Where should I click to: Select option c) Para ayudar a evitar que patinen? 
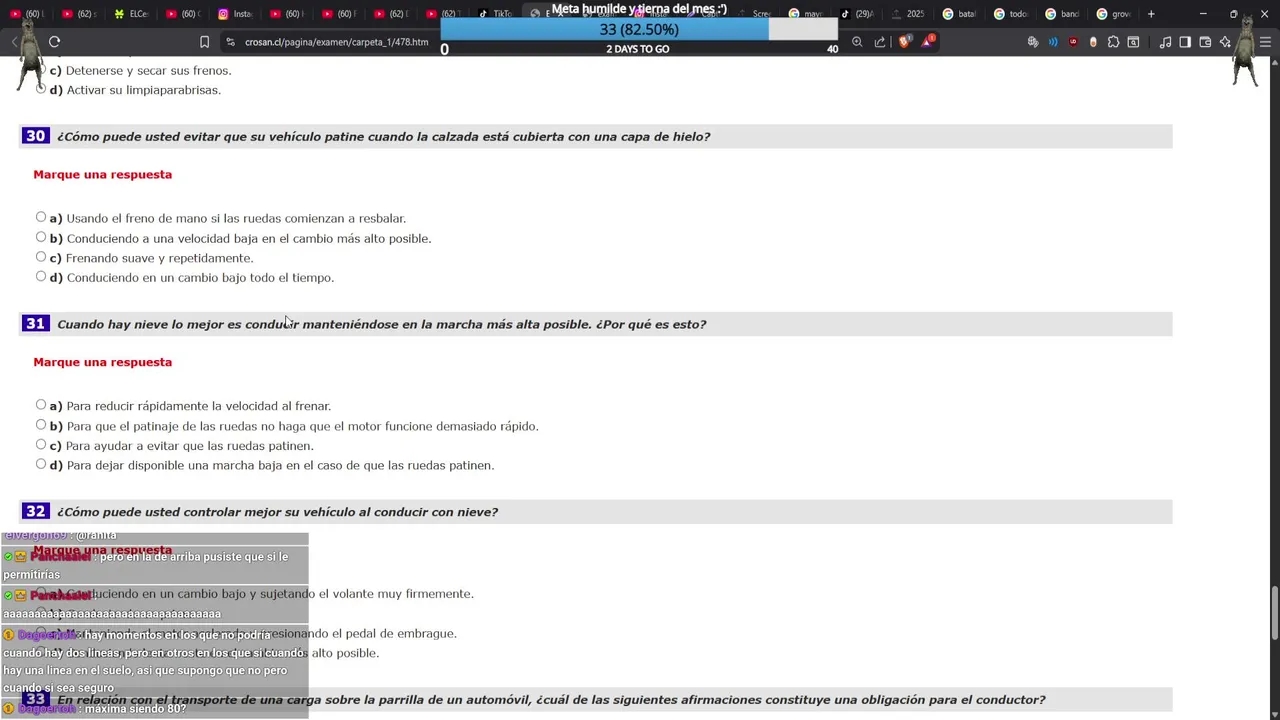point(41,444)
